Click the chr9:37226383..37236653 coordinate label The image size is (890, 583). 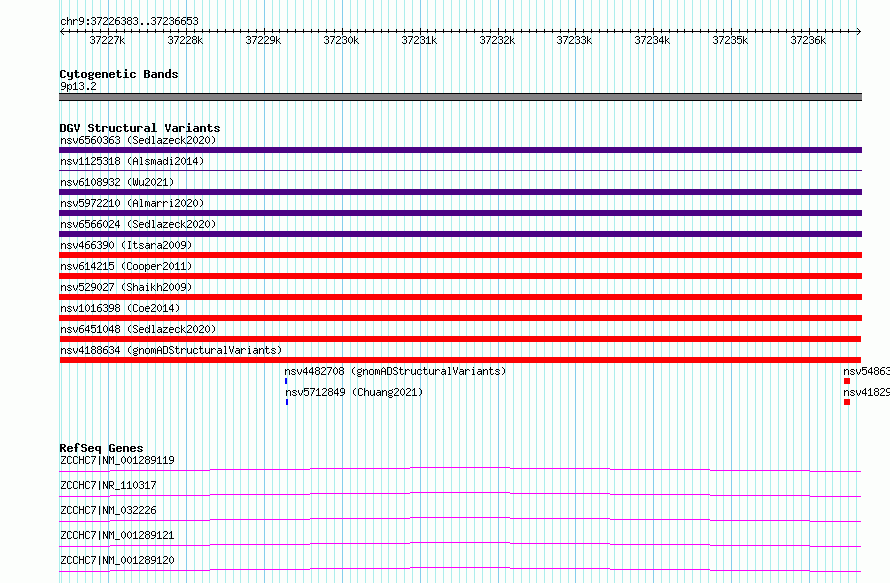129,21
